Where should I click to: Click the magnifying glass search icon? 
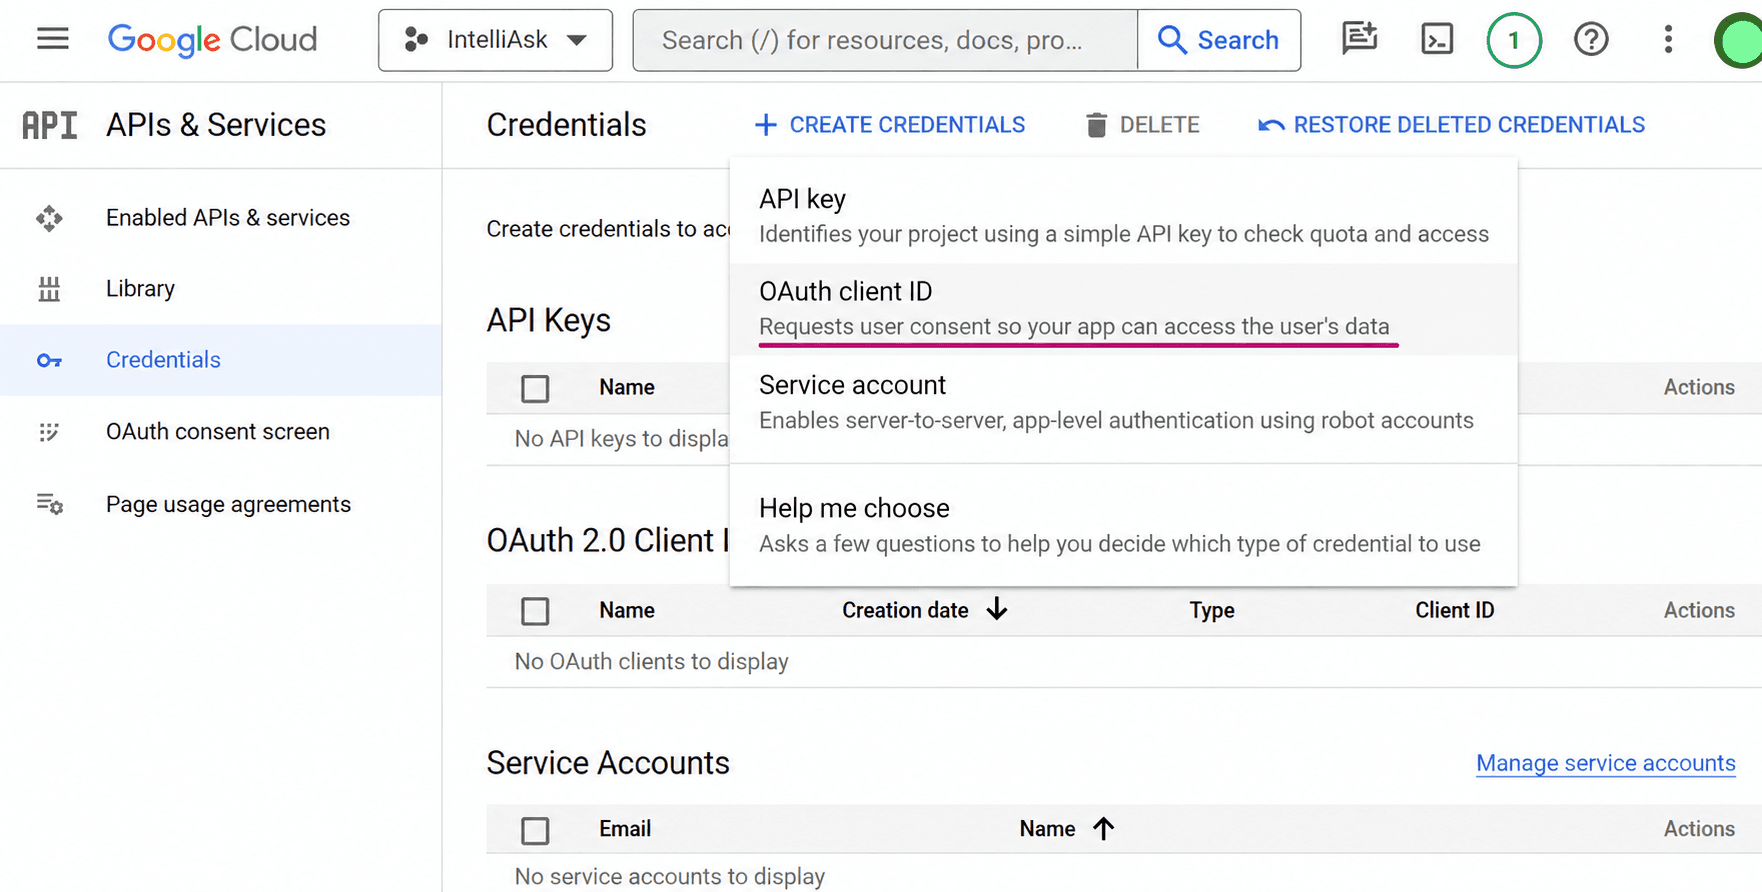click(x=1171, y=40)
